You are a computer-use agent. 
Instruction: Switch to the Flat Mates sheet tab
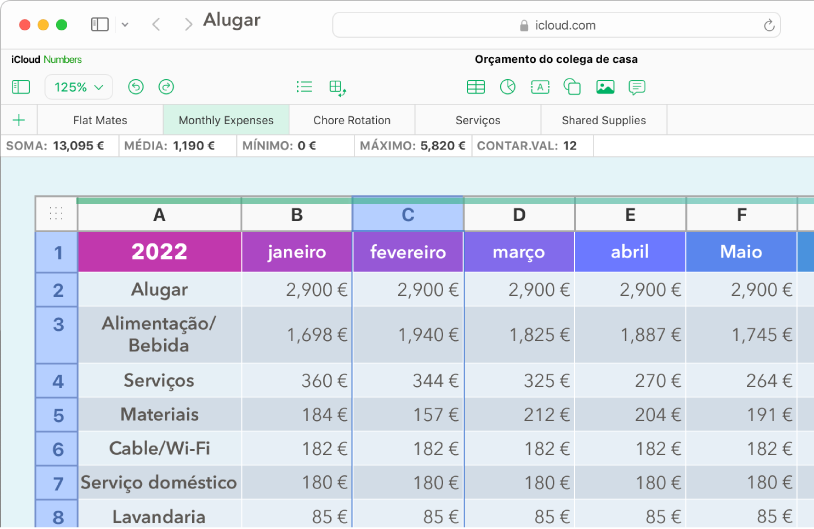click(x=100, y=120)
